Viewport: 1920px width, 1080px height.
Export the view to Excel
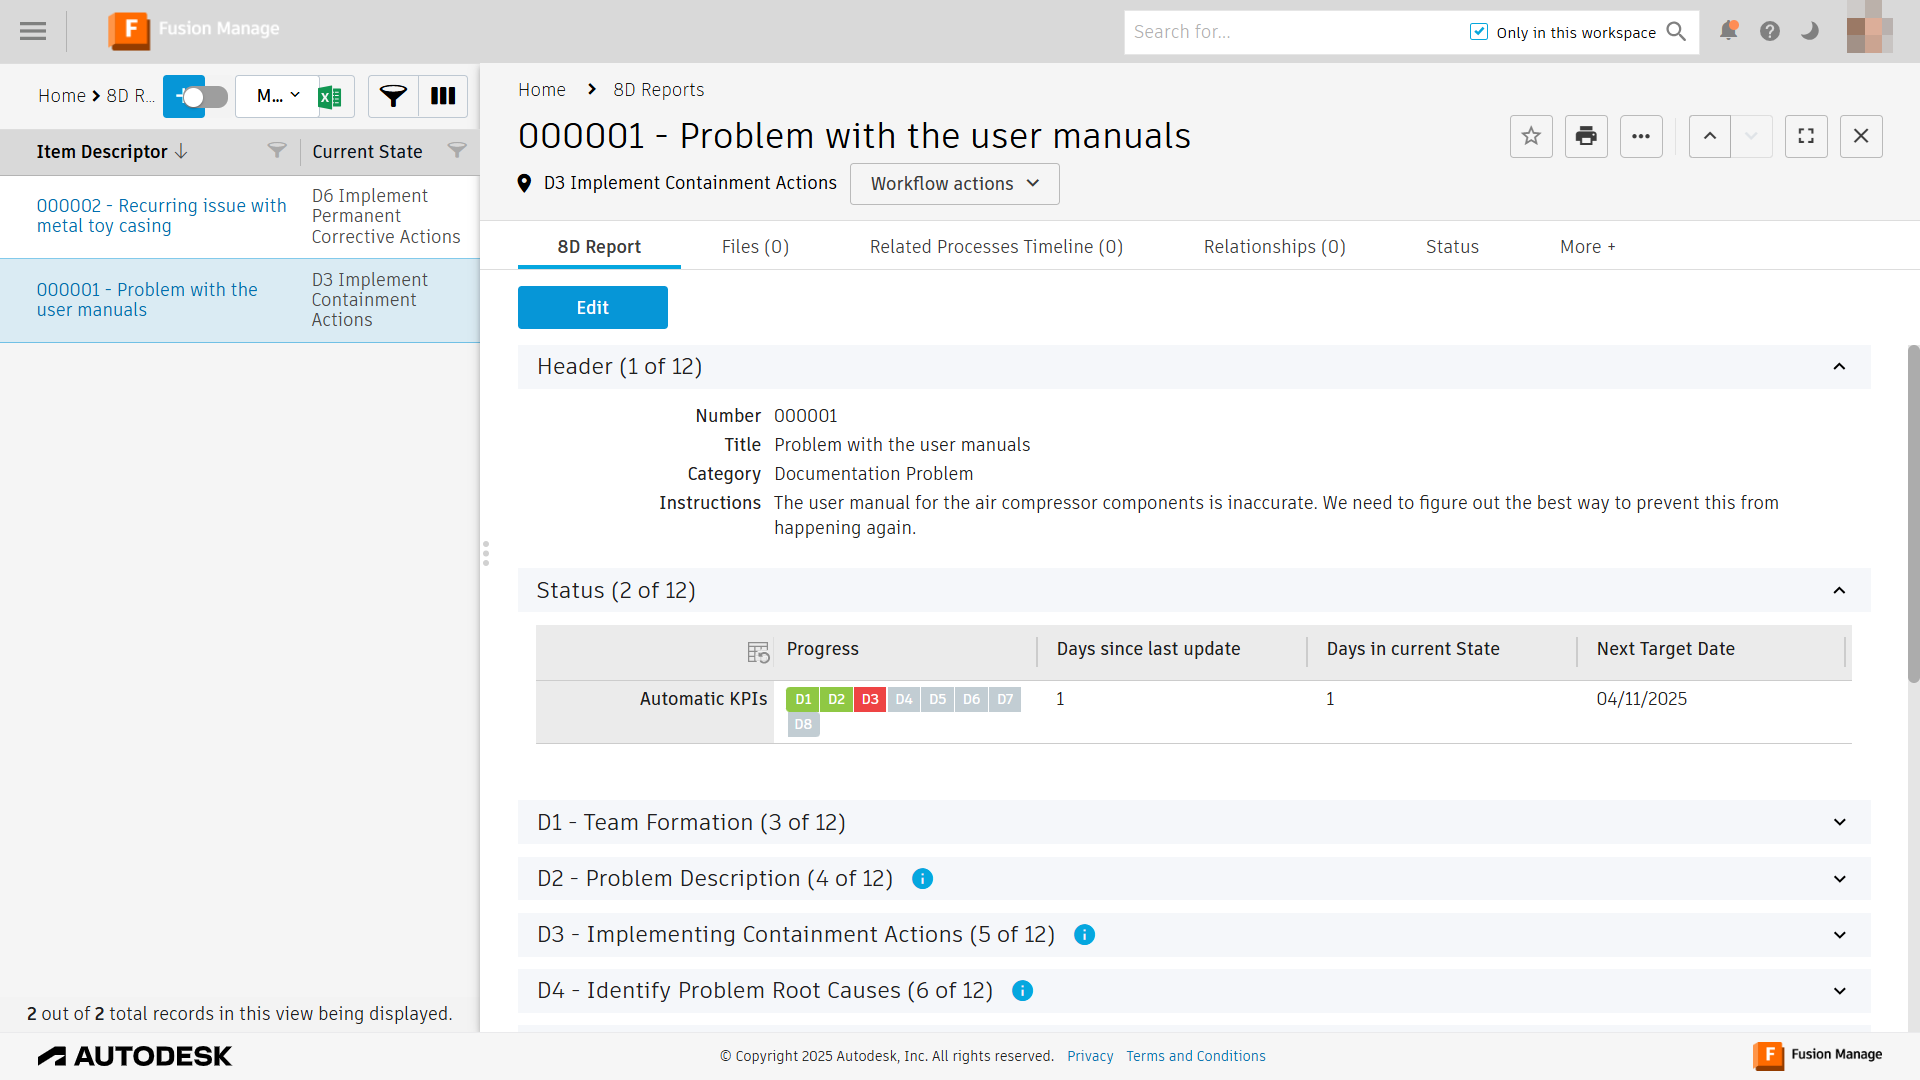(331, 97)
